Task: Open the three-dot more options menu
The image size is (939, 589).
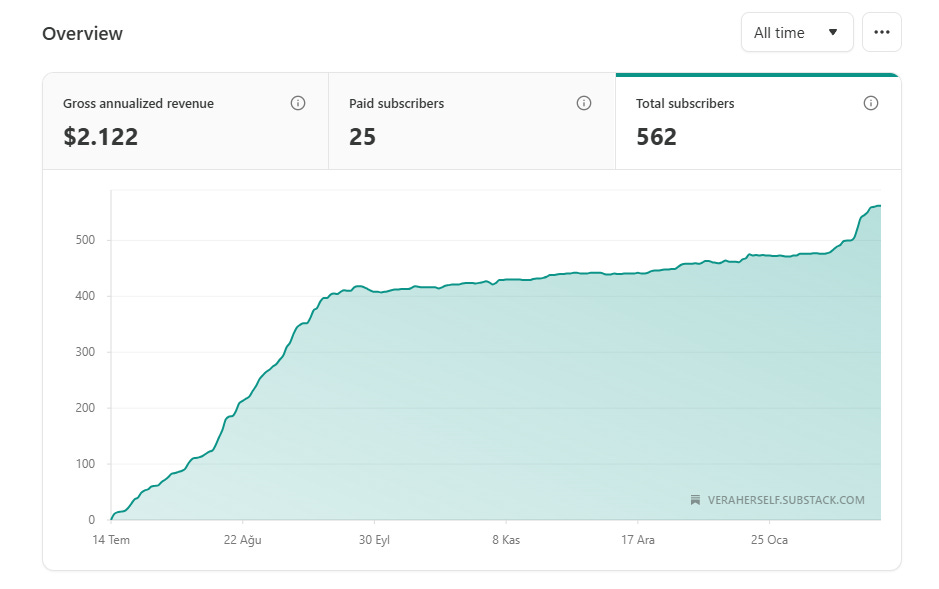Action: click(882, 32)
